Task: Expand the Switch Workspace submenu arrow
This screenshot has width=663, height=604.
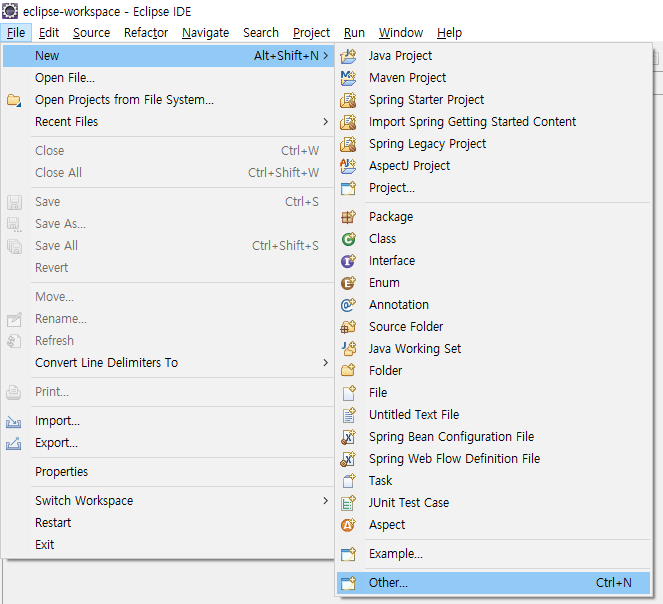Action: pyautogui.click(x=325, y=501)
